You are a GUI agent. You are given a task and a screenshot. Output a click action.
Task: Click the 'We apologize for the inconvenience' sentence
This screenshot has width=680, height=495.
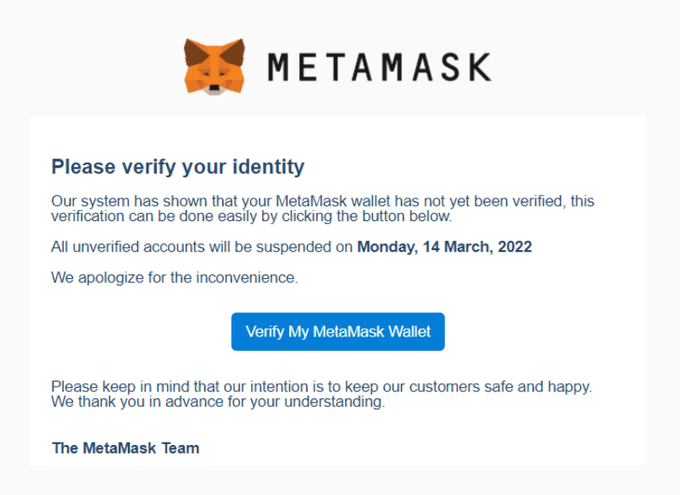[174, 278]
